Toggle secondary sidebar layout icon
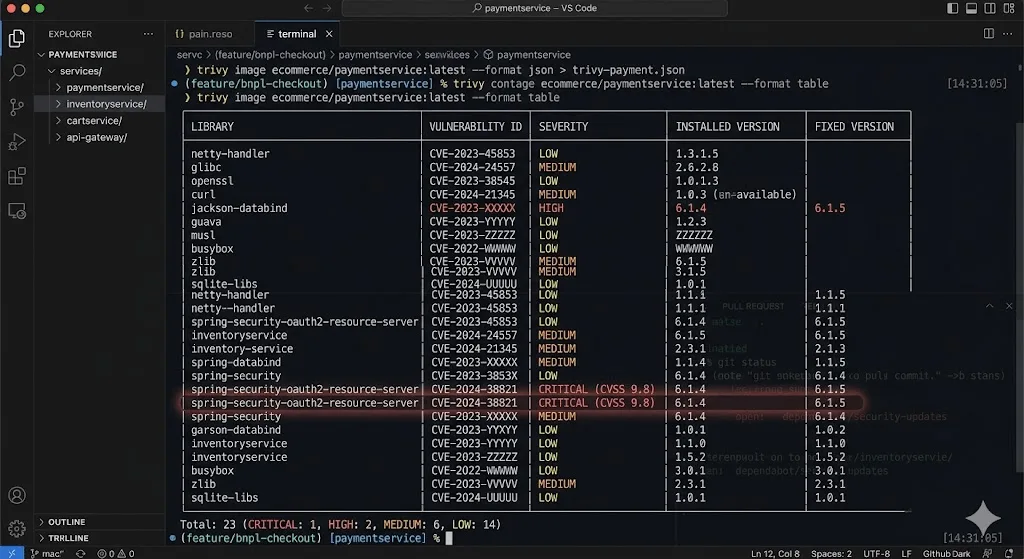The height and width of the screenshot is (559, 1024). coord(990,8)
